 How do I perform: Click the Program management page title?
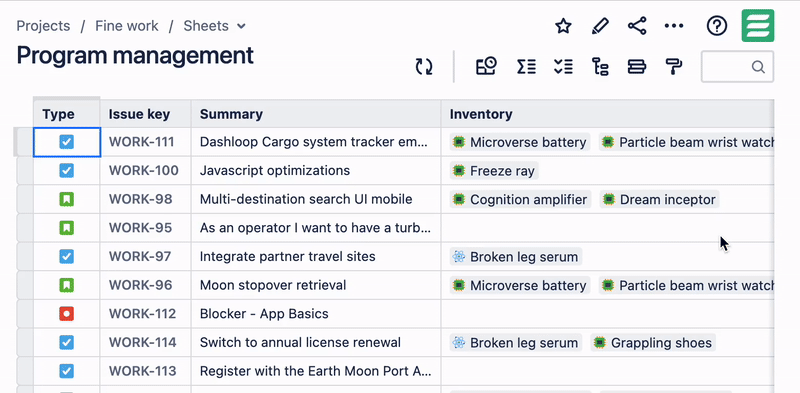pyautogui.click(x=135, y=55)
